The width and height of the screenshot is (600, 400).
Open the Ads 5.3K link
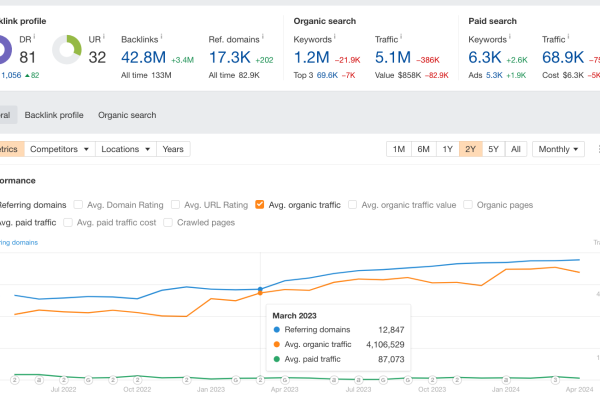[494, 75]
